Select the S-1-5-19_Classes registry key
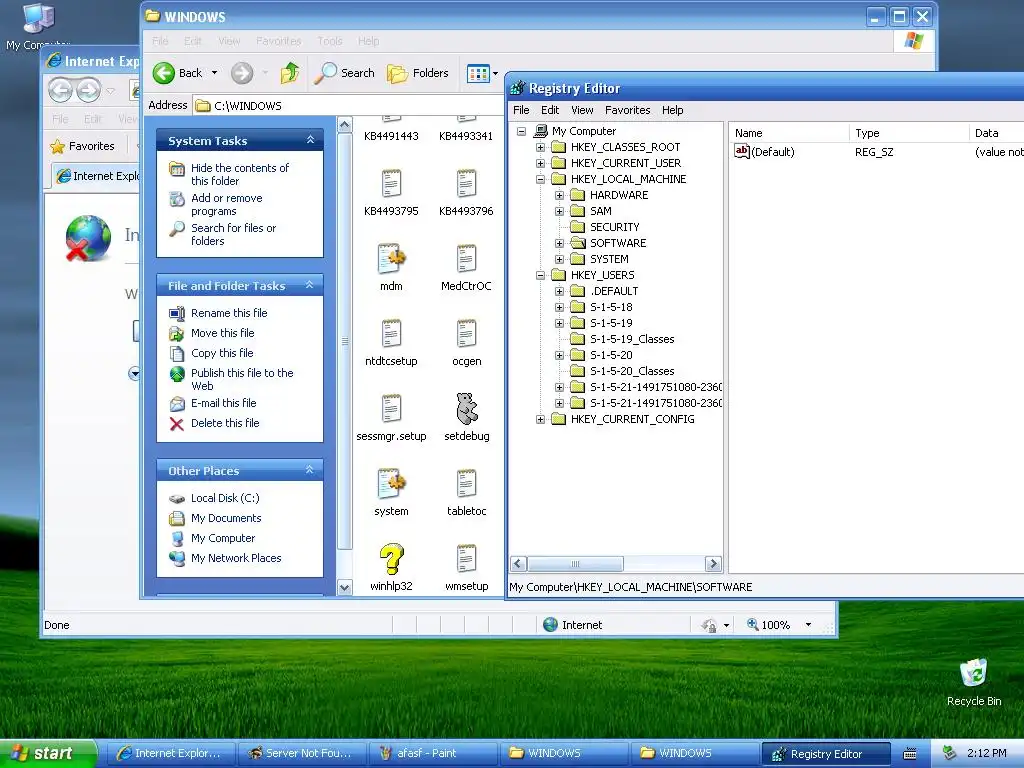This screenshot has height=768, width=1024. click(x=632, y=339)
